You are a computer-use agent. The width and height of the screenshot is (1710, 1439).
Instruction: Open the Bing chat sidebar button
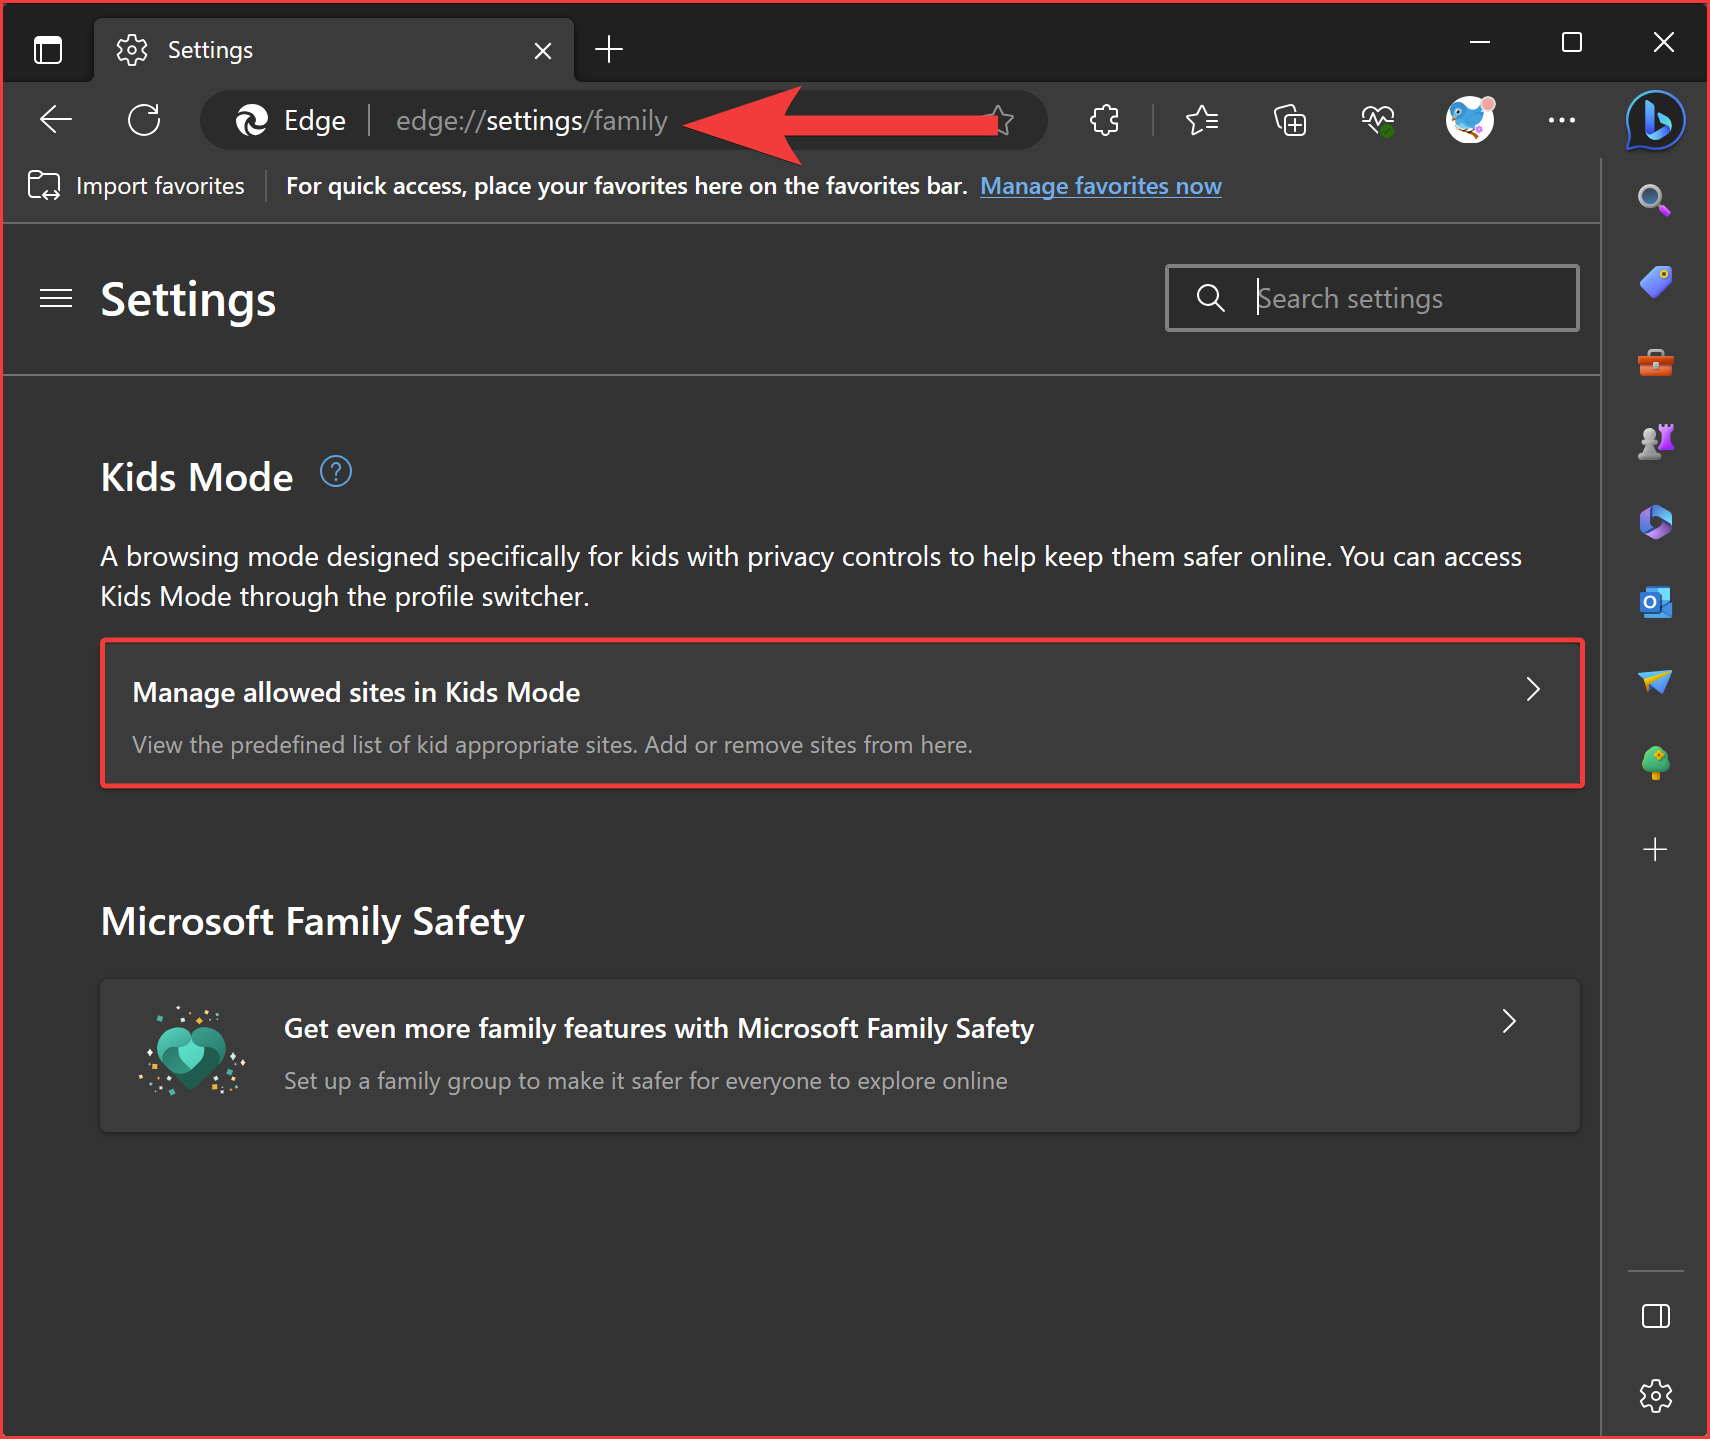coord(1656,121)
